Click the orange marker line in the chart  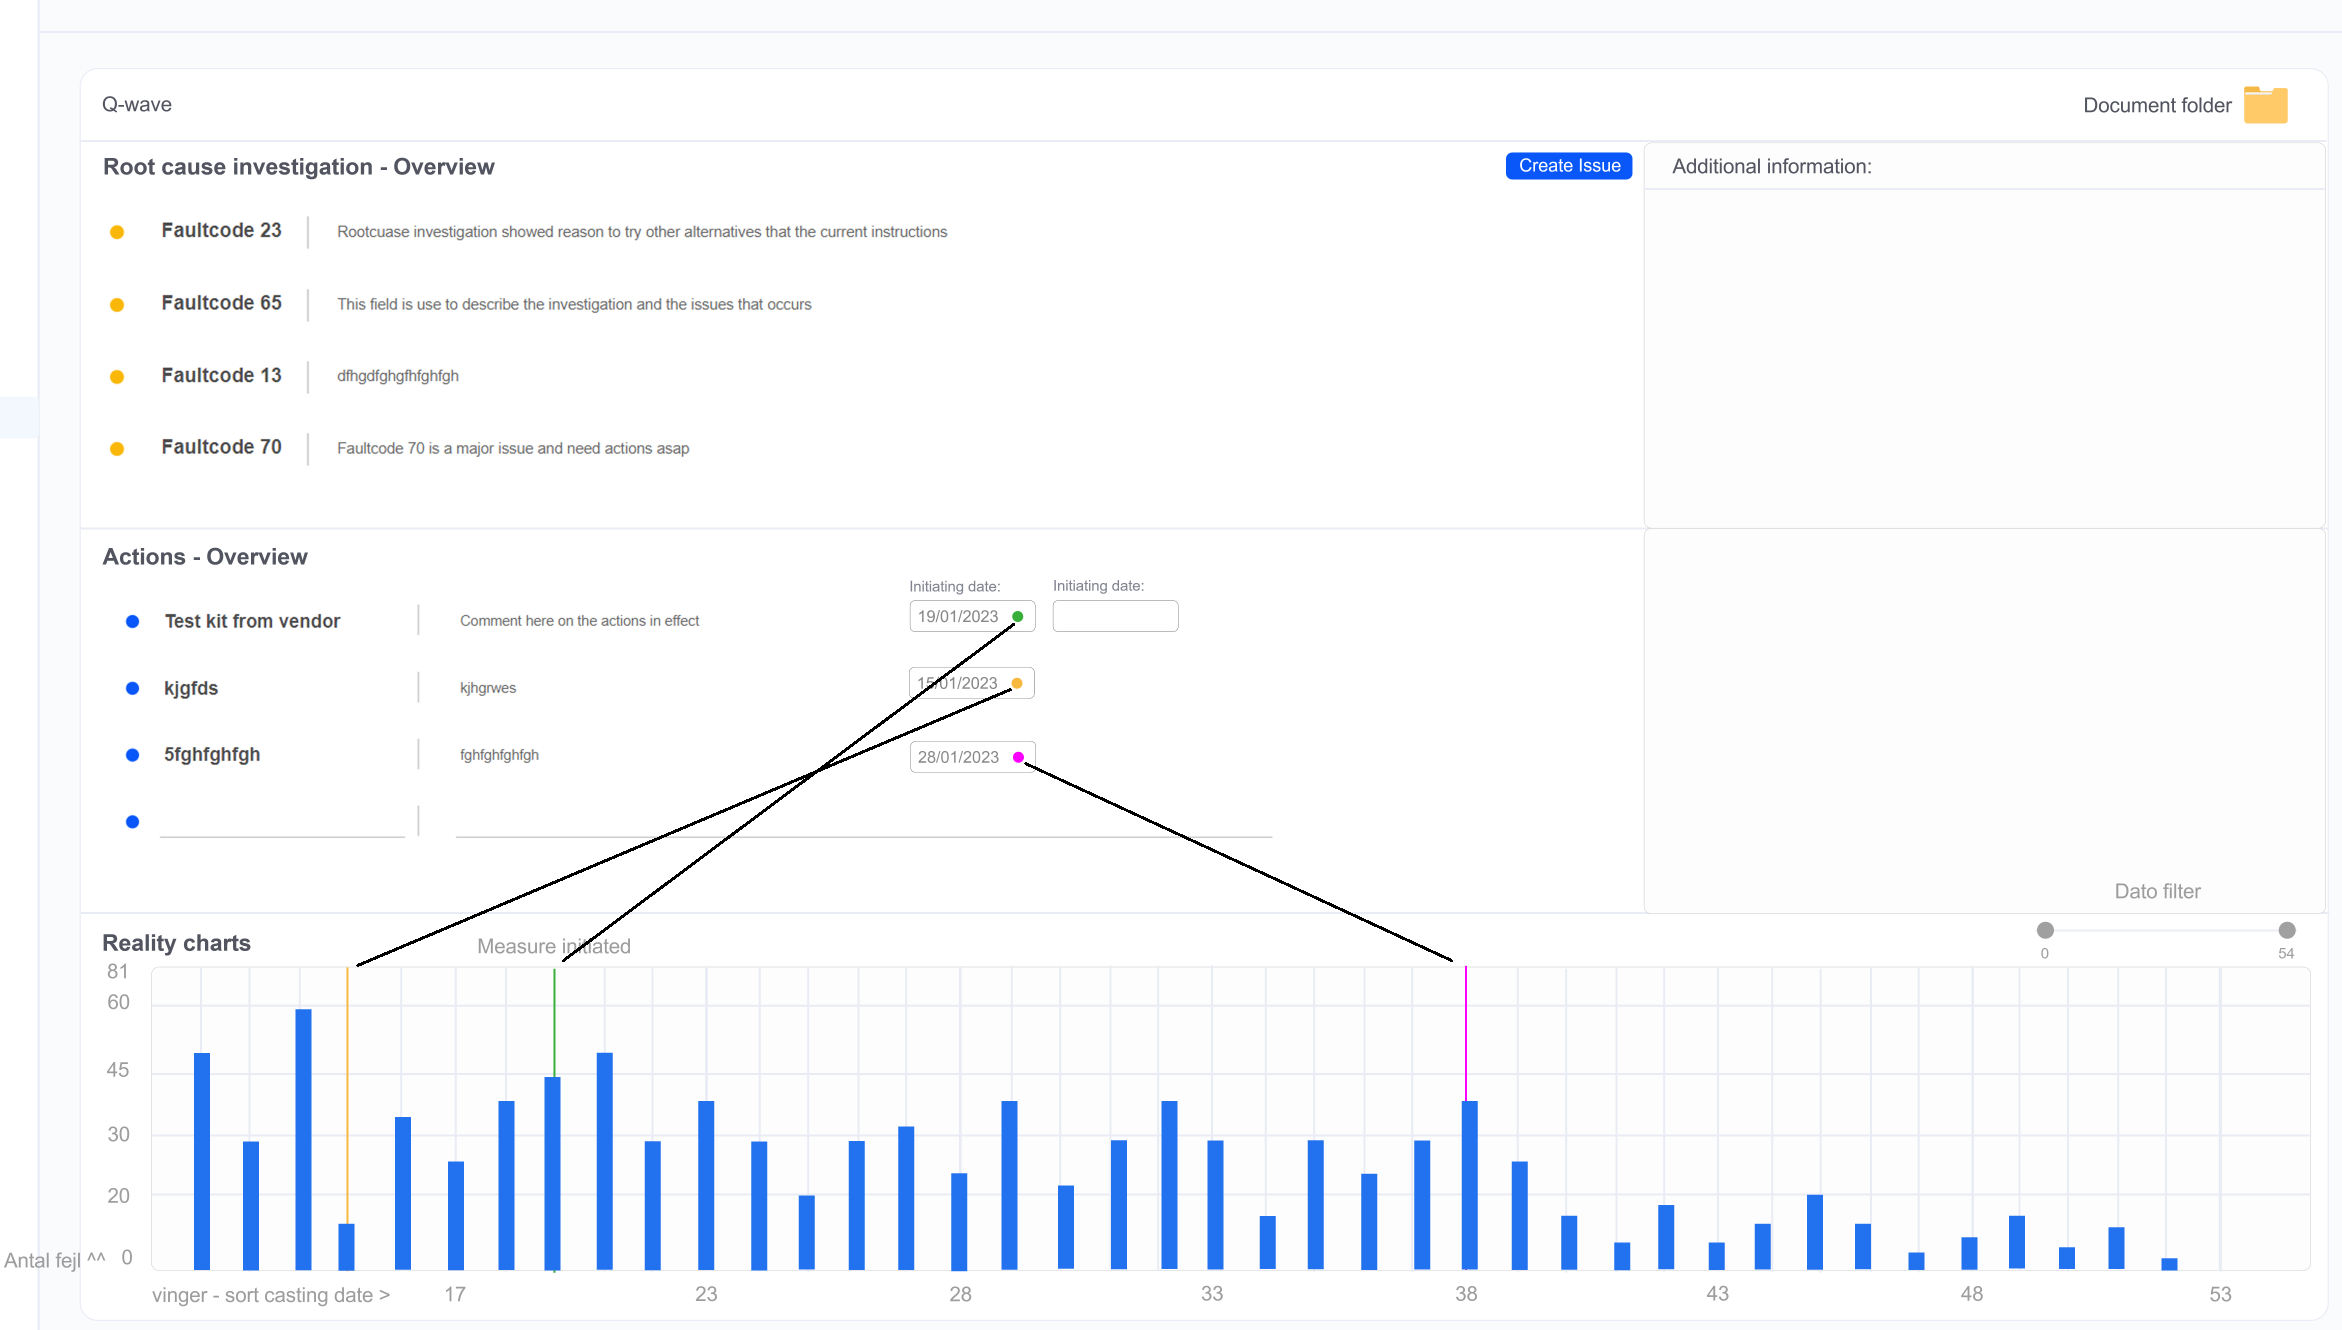pyautogui.click(x=347, y=1095)
